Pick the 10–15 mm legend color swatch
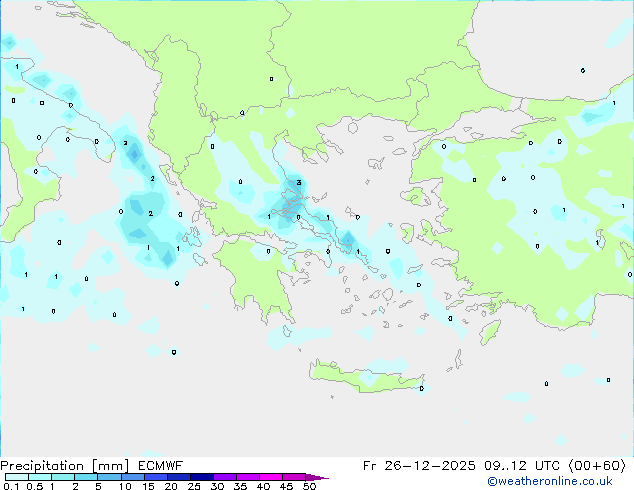The image size is (634, 490). pos(132,477)
